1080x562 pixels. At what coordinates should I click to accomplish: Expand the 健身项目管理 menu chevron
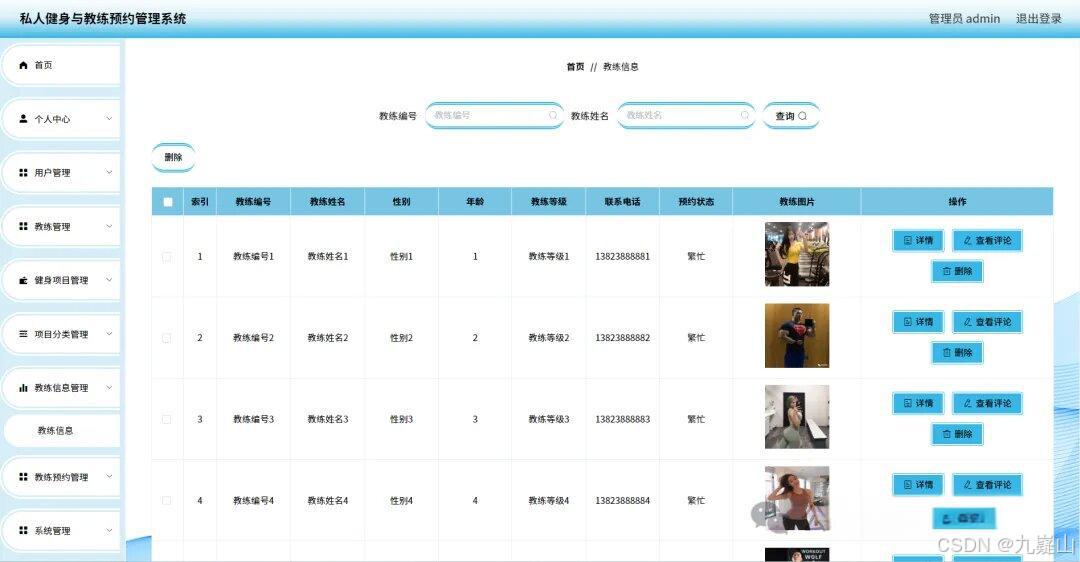(x=109, y=280)
